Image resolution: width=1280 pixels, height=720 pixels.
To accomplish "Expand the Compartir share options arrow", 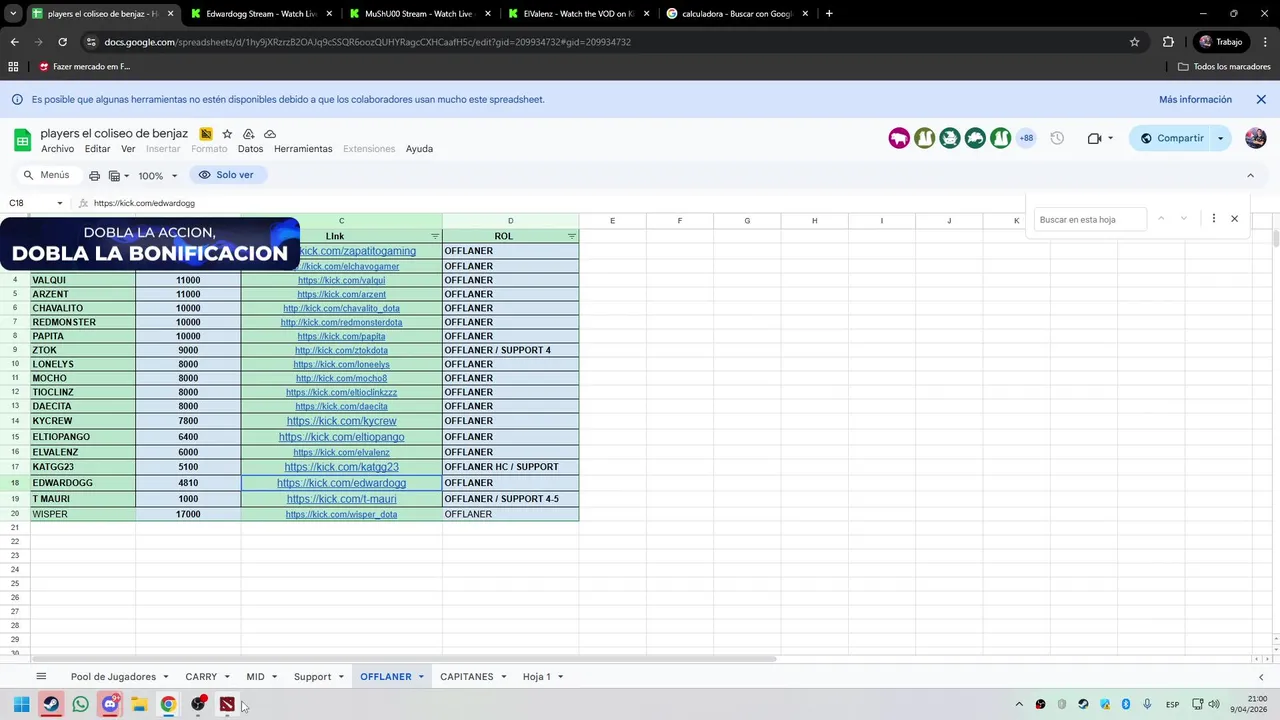I will coord(1220,138).
